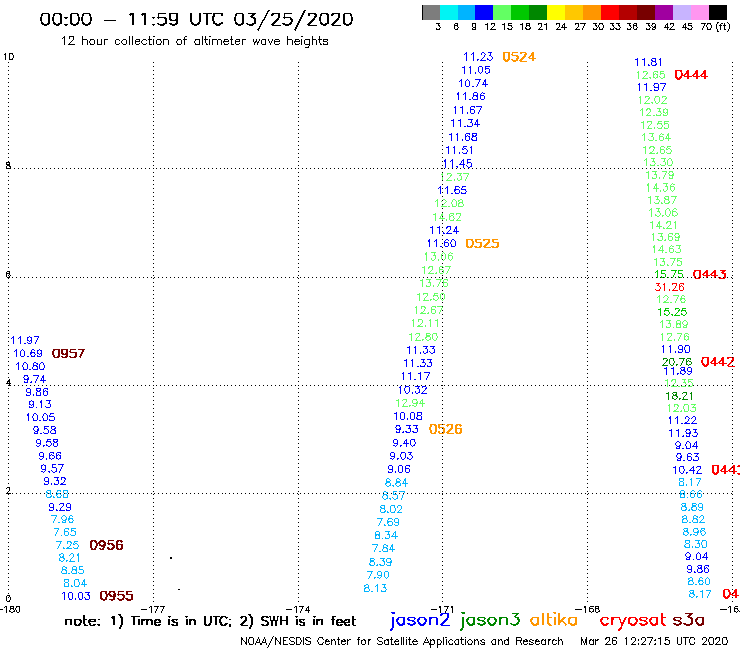Click the dark red 0956 time label
Viewport: 740px width, 650px height.
(107, 545)
